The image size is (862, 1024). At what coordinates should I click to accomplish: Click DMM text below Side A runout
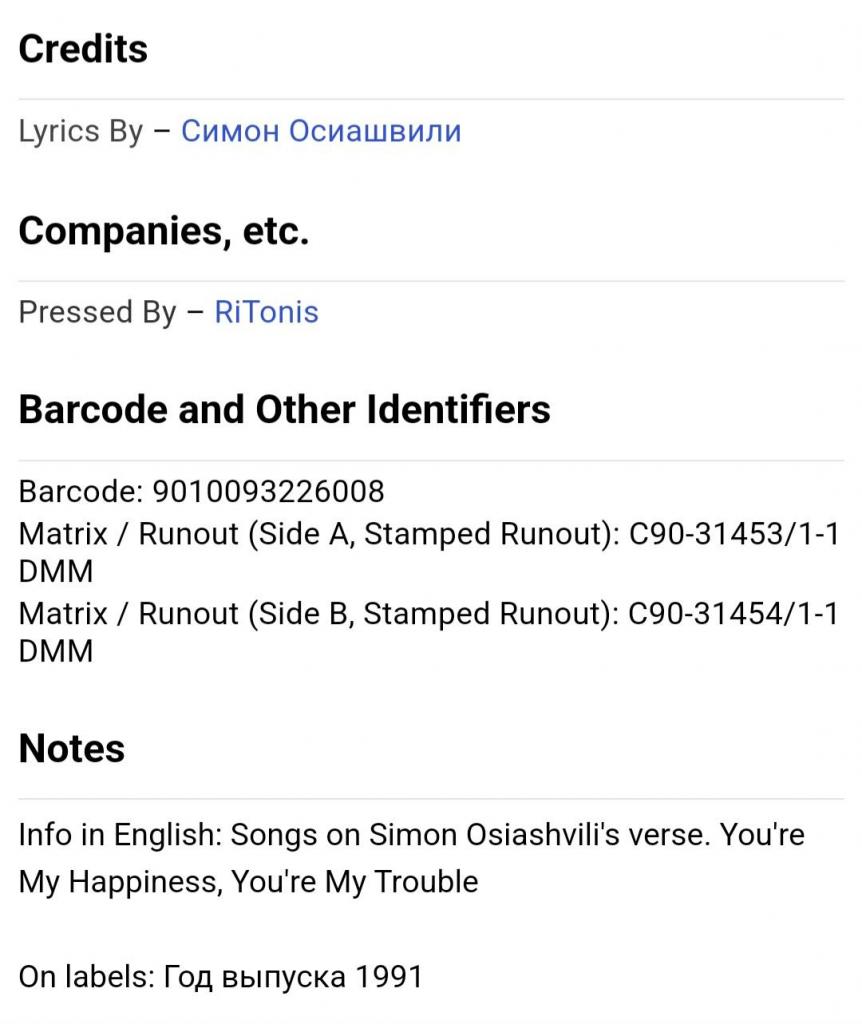[56, 571]
